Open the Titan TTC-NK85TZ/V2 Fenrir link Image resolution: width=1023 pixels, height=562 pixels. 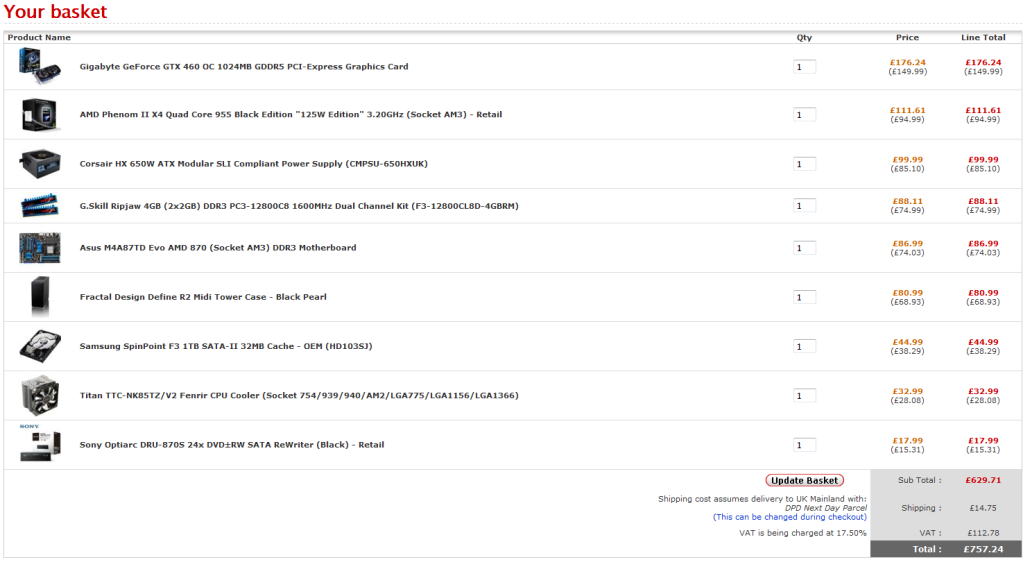click(299, 395)
